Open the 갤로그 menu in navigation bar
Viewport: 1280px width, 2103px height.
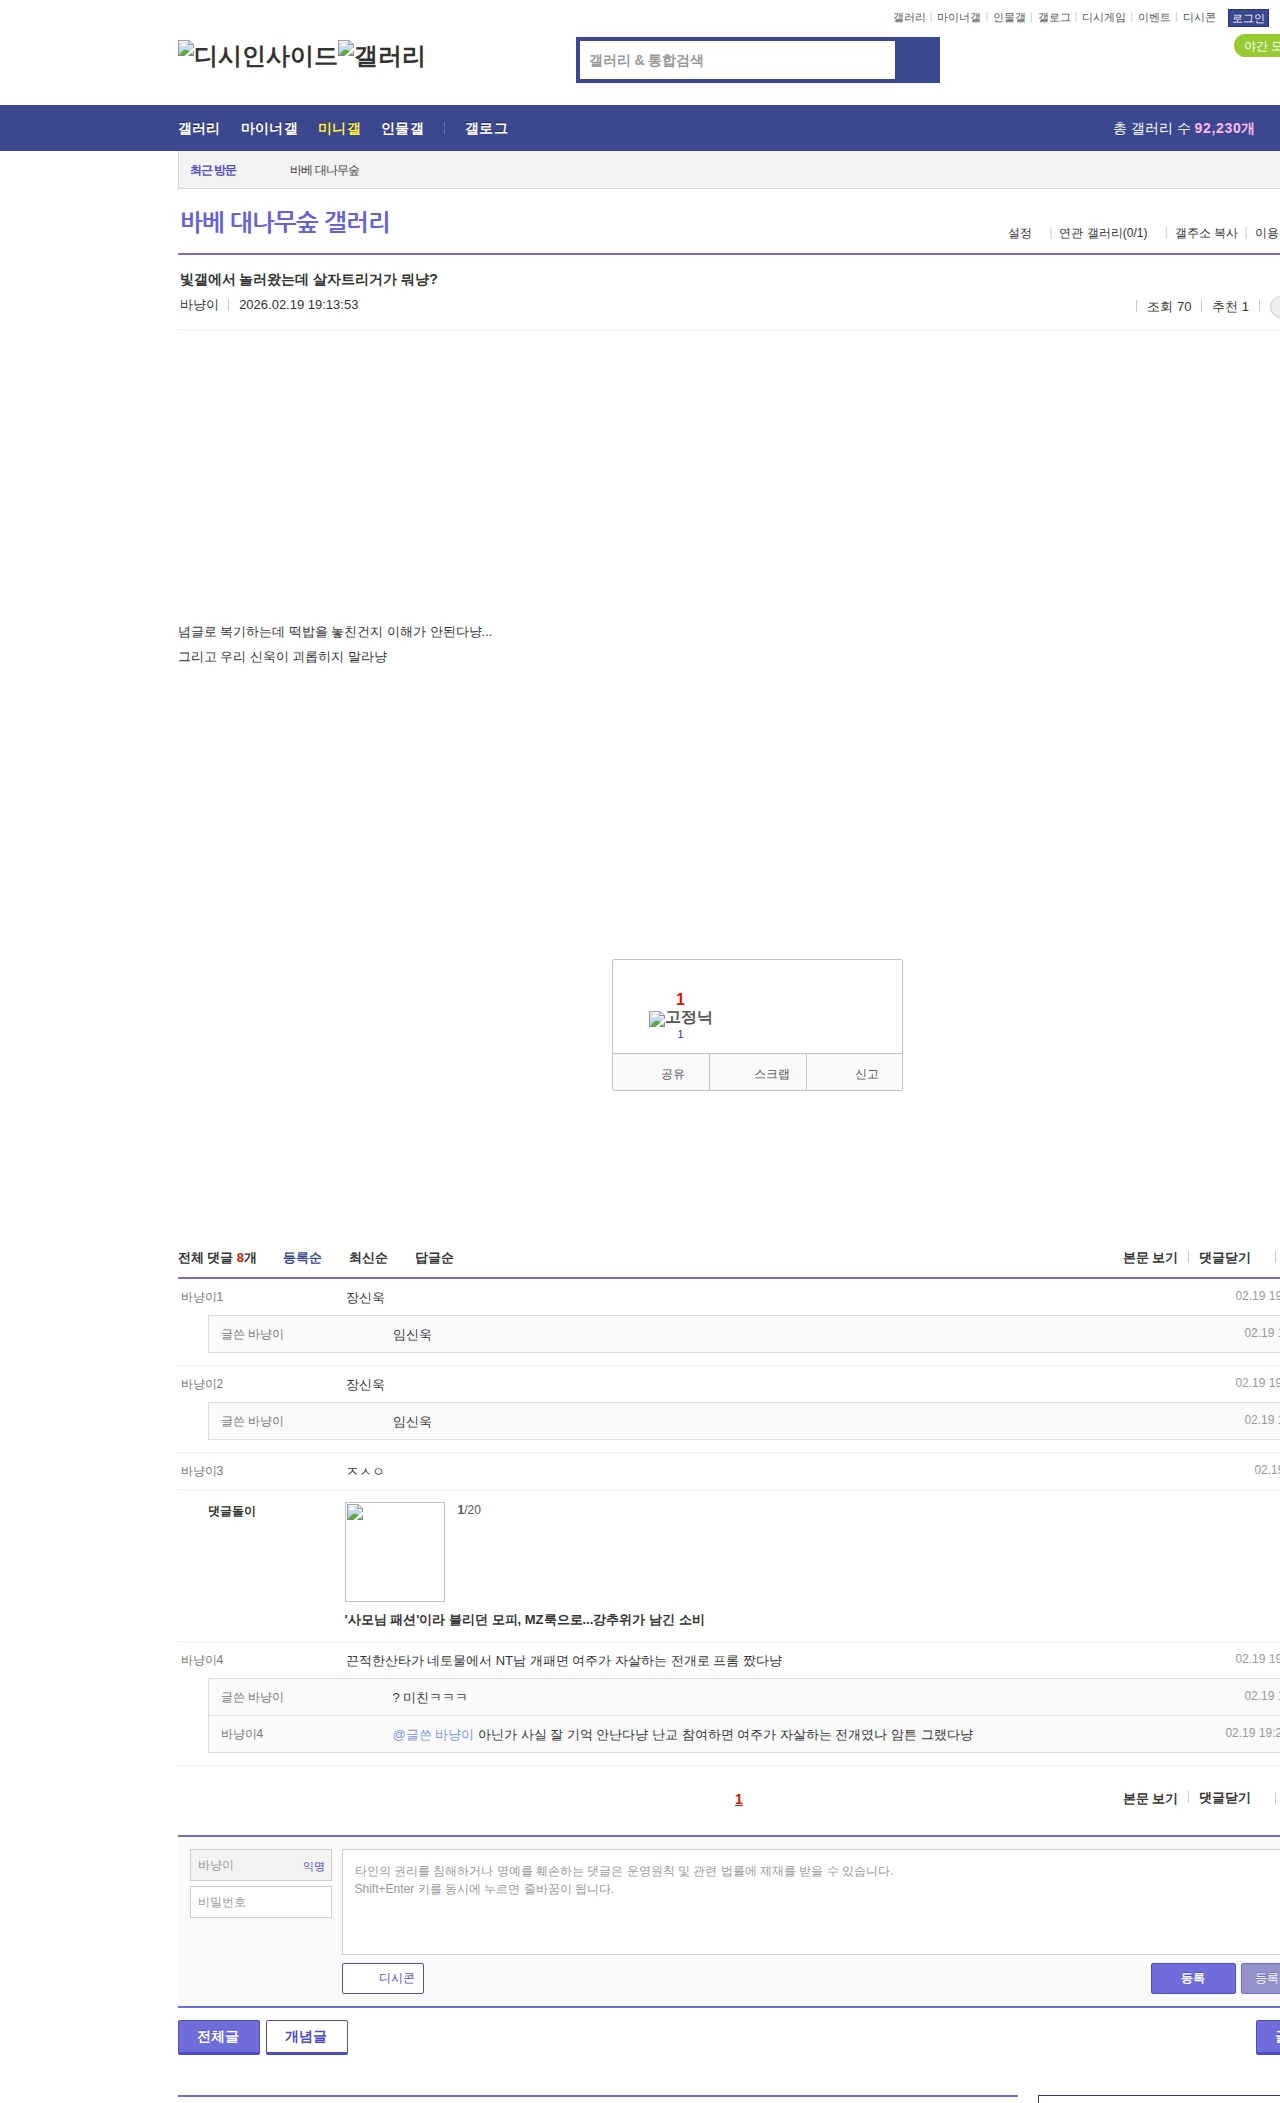pyautogui.click(x=486, y=129)
